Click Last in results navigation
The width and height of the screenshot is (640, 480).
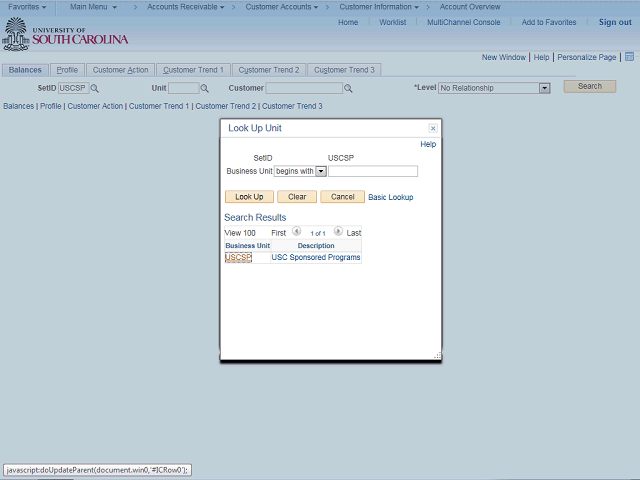[353, 233]
